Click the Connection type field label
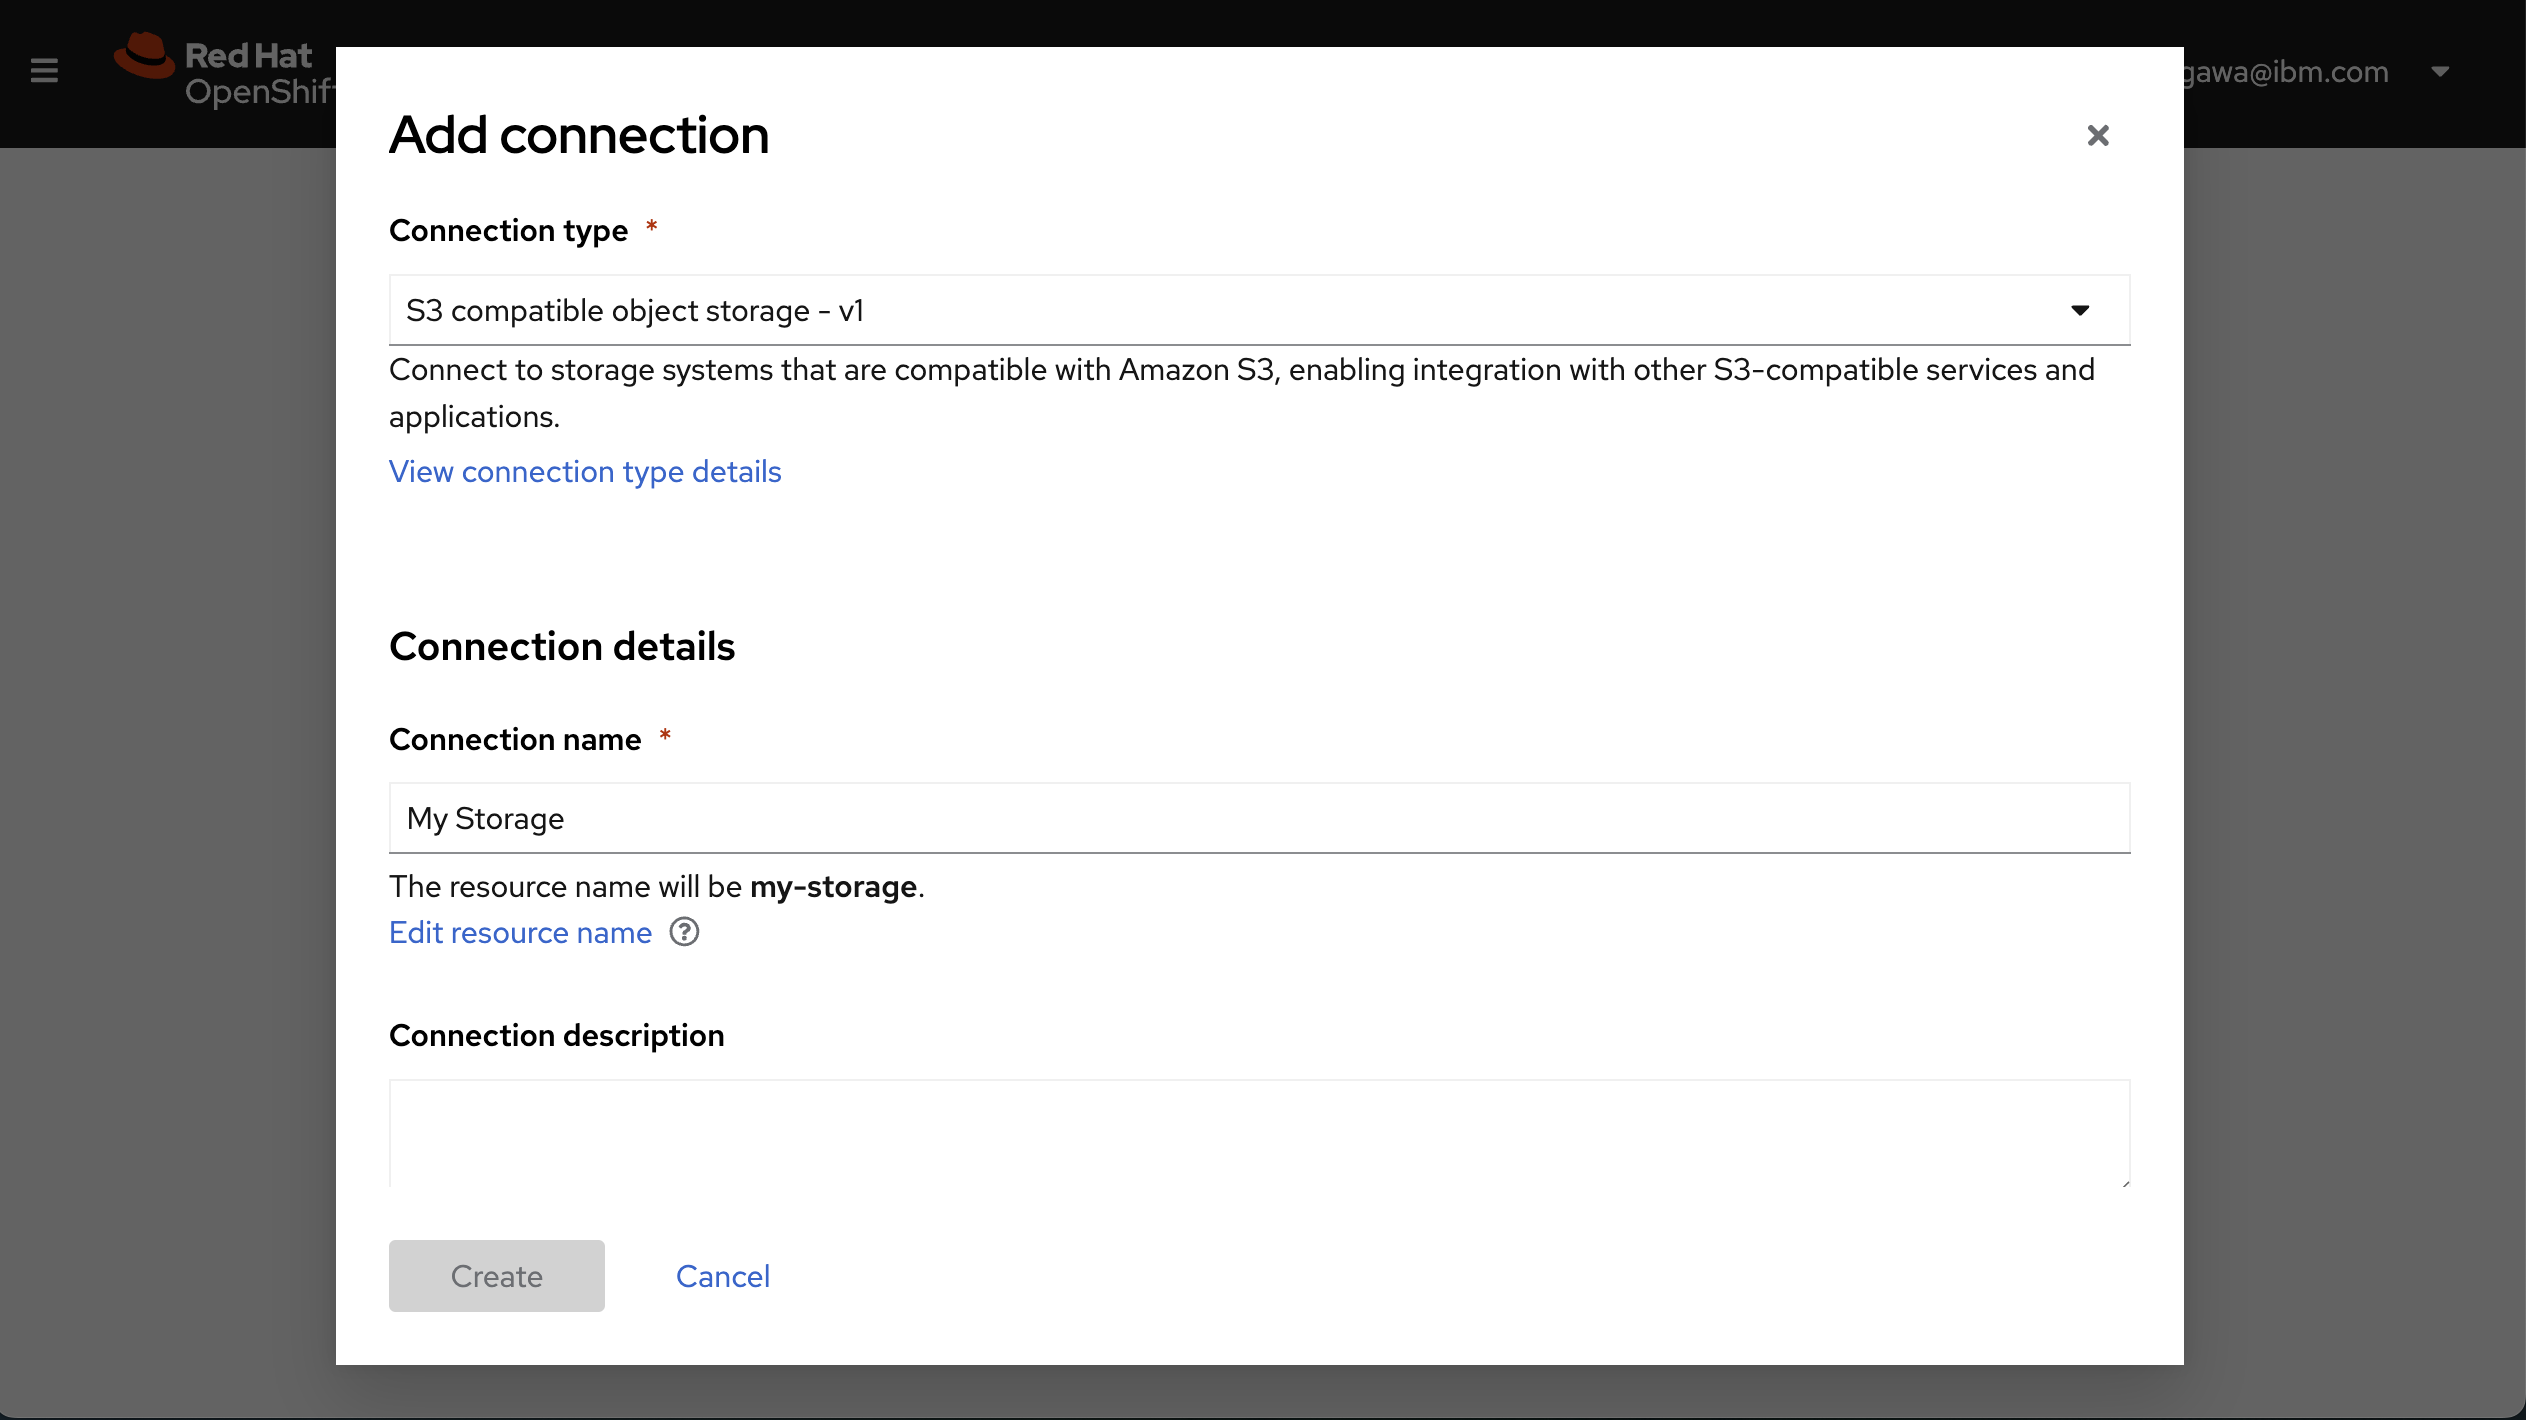 tap(508, 230)
